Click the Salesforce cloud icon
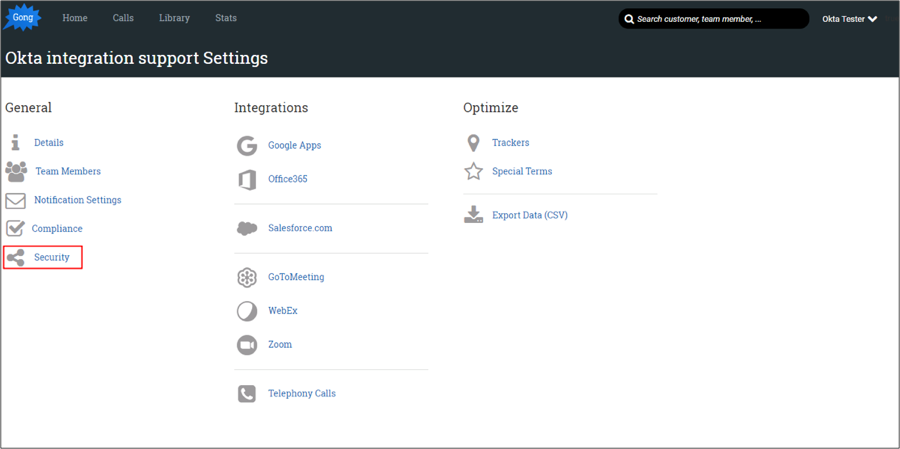This screenshot has width=900, height=449. 247,229
